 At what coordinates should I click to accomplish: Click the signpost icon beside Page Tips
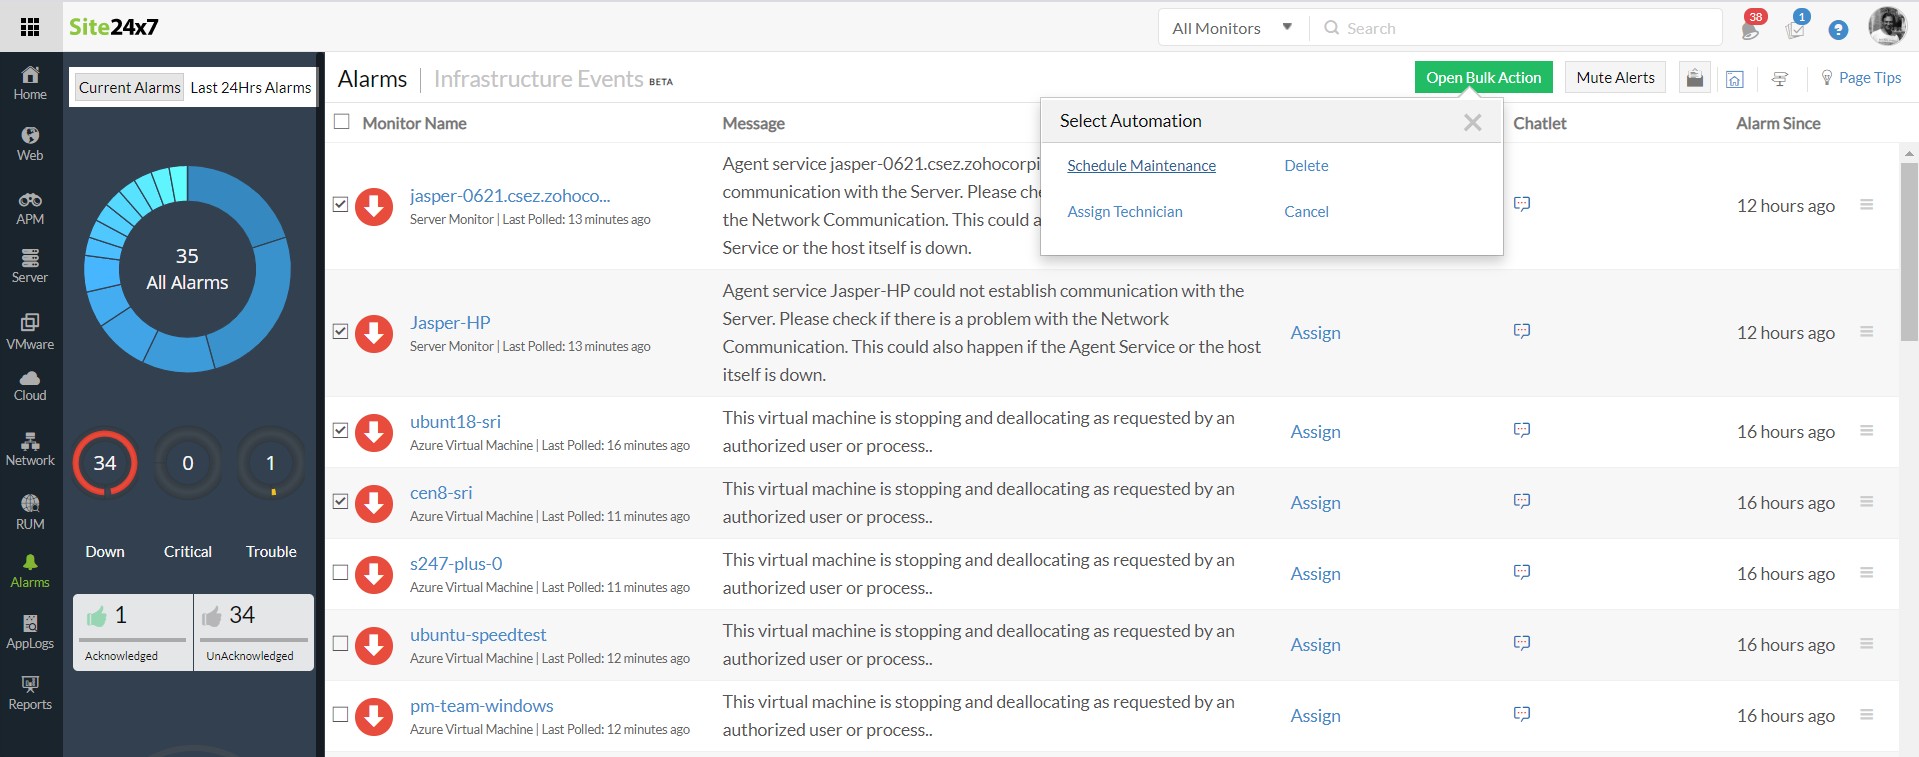pyautogui.click(x=1780, y=79)
